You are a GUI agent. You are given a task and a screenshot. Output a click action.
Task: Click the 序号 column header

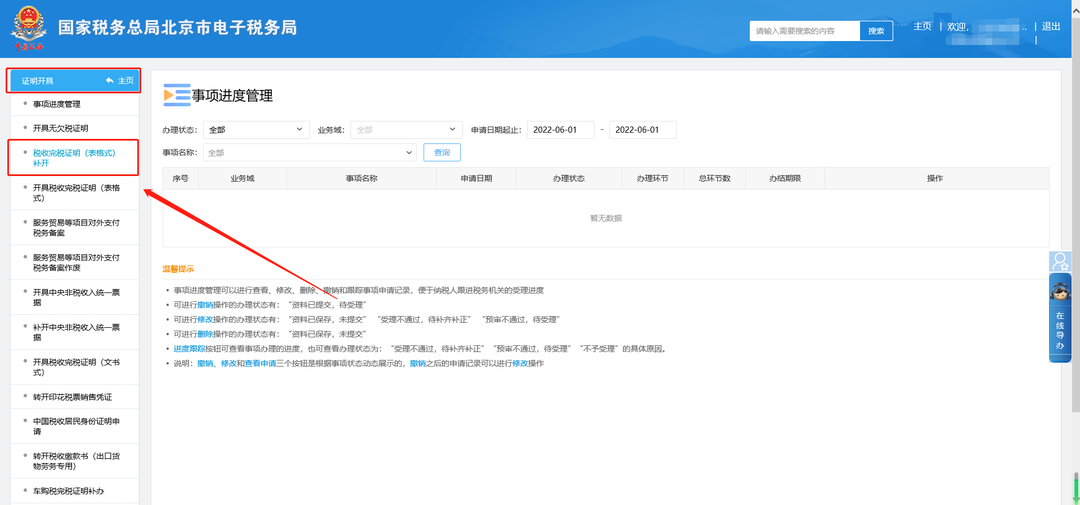click(x=180, y=178)
